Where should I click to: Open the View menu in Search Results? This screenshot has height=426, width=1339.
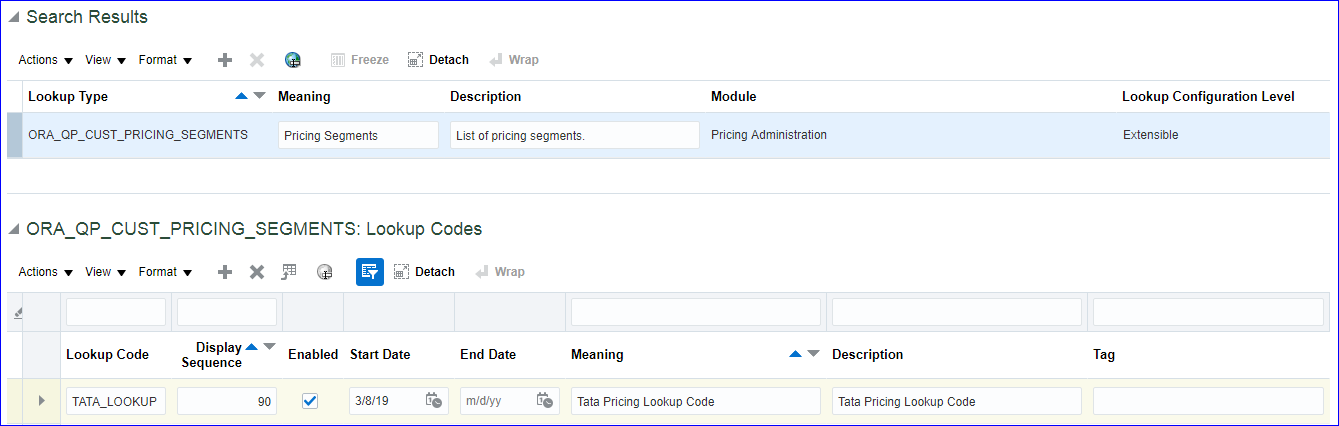point(105,60)
